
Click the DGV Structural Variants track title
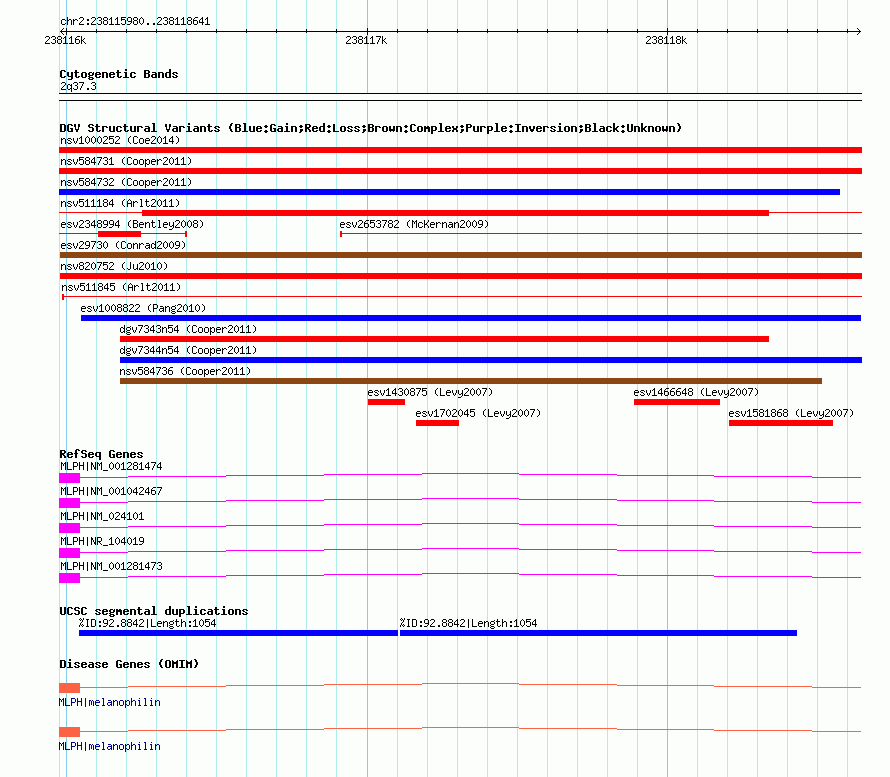(x=371, y=128)
